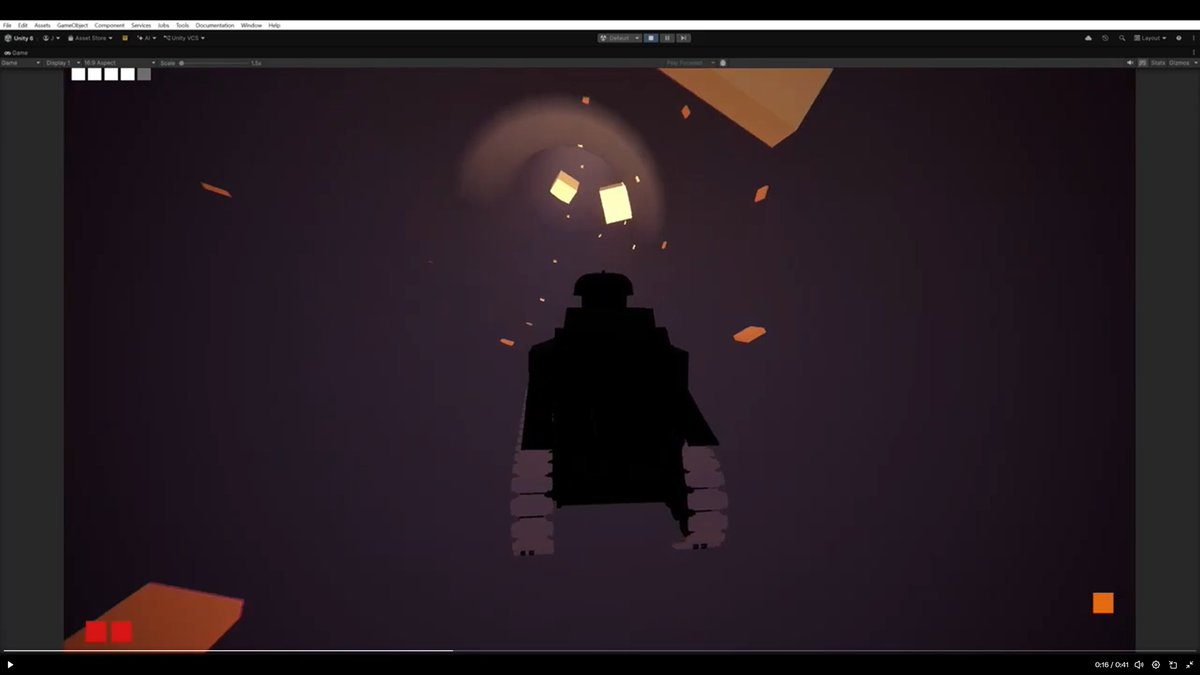Open the GameObject menu
The width and height of the screenshot is (1200, 675).
pyautogui.click(x=73, y=25)
